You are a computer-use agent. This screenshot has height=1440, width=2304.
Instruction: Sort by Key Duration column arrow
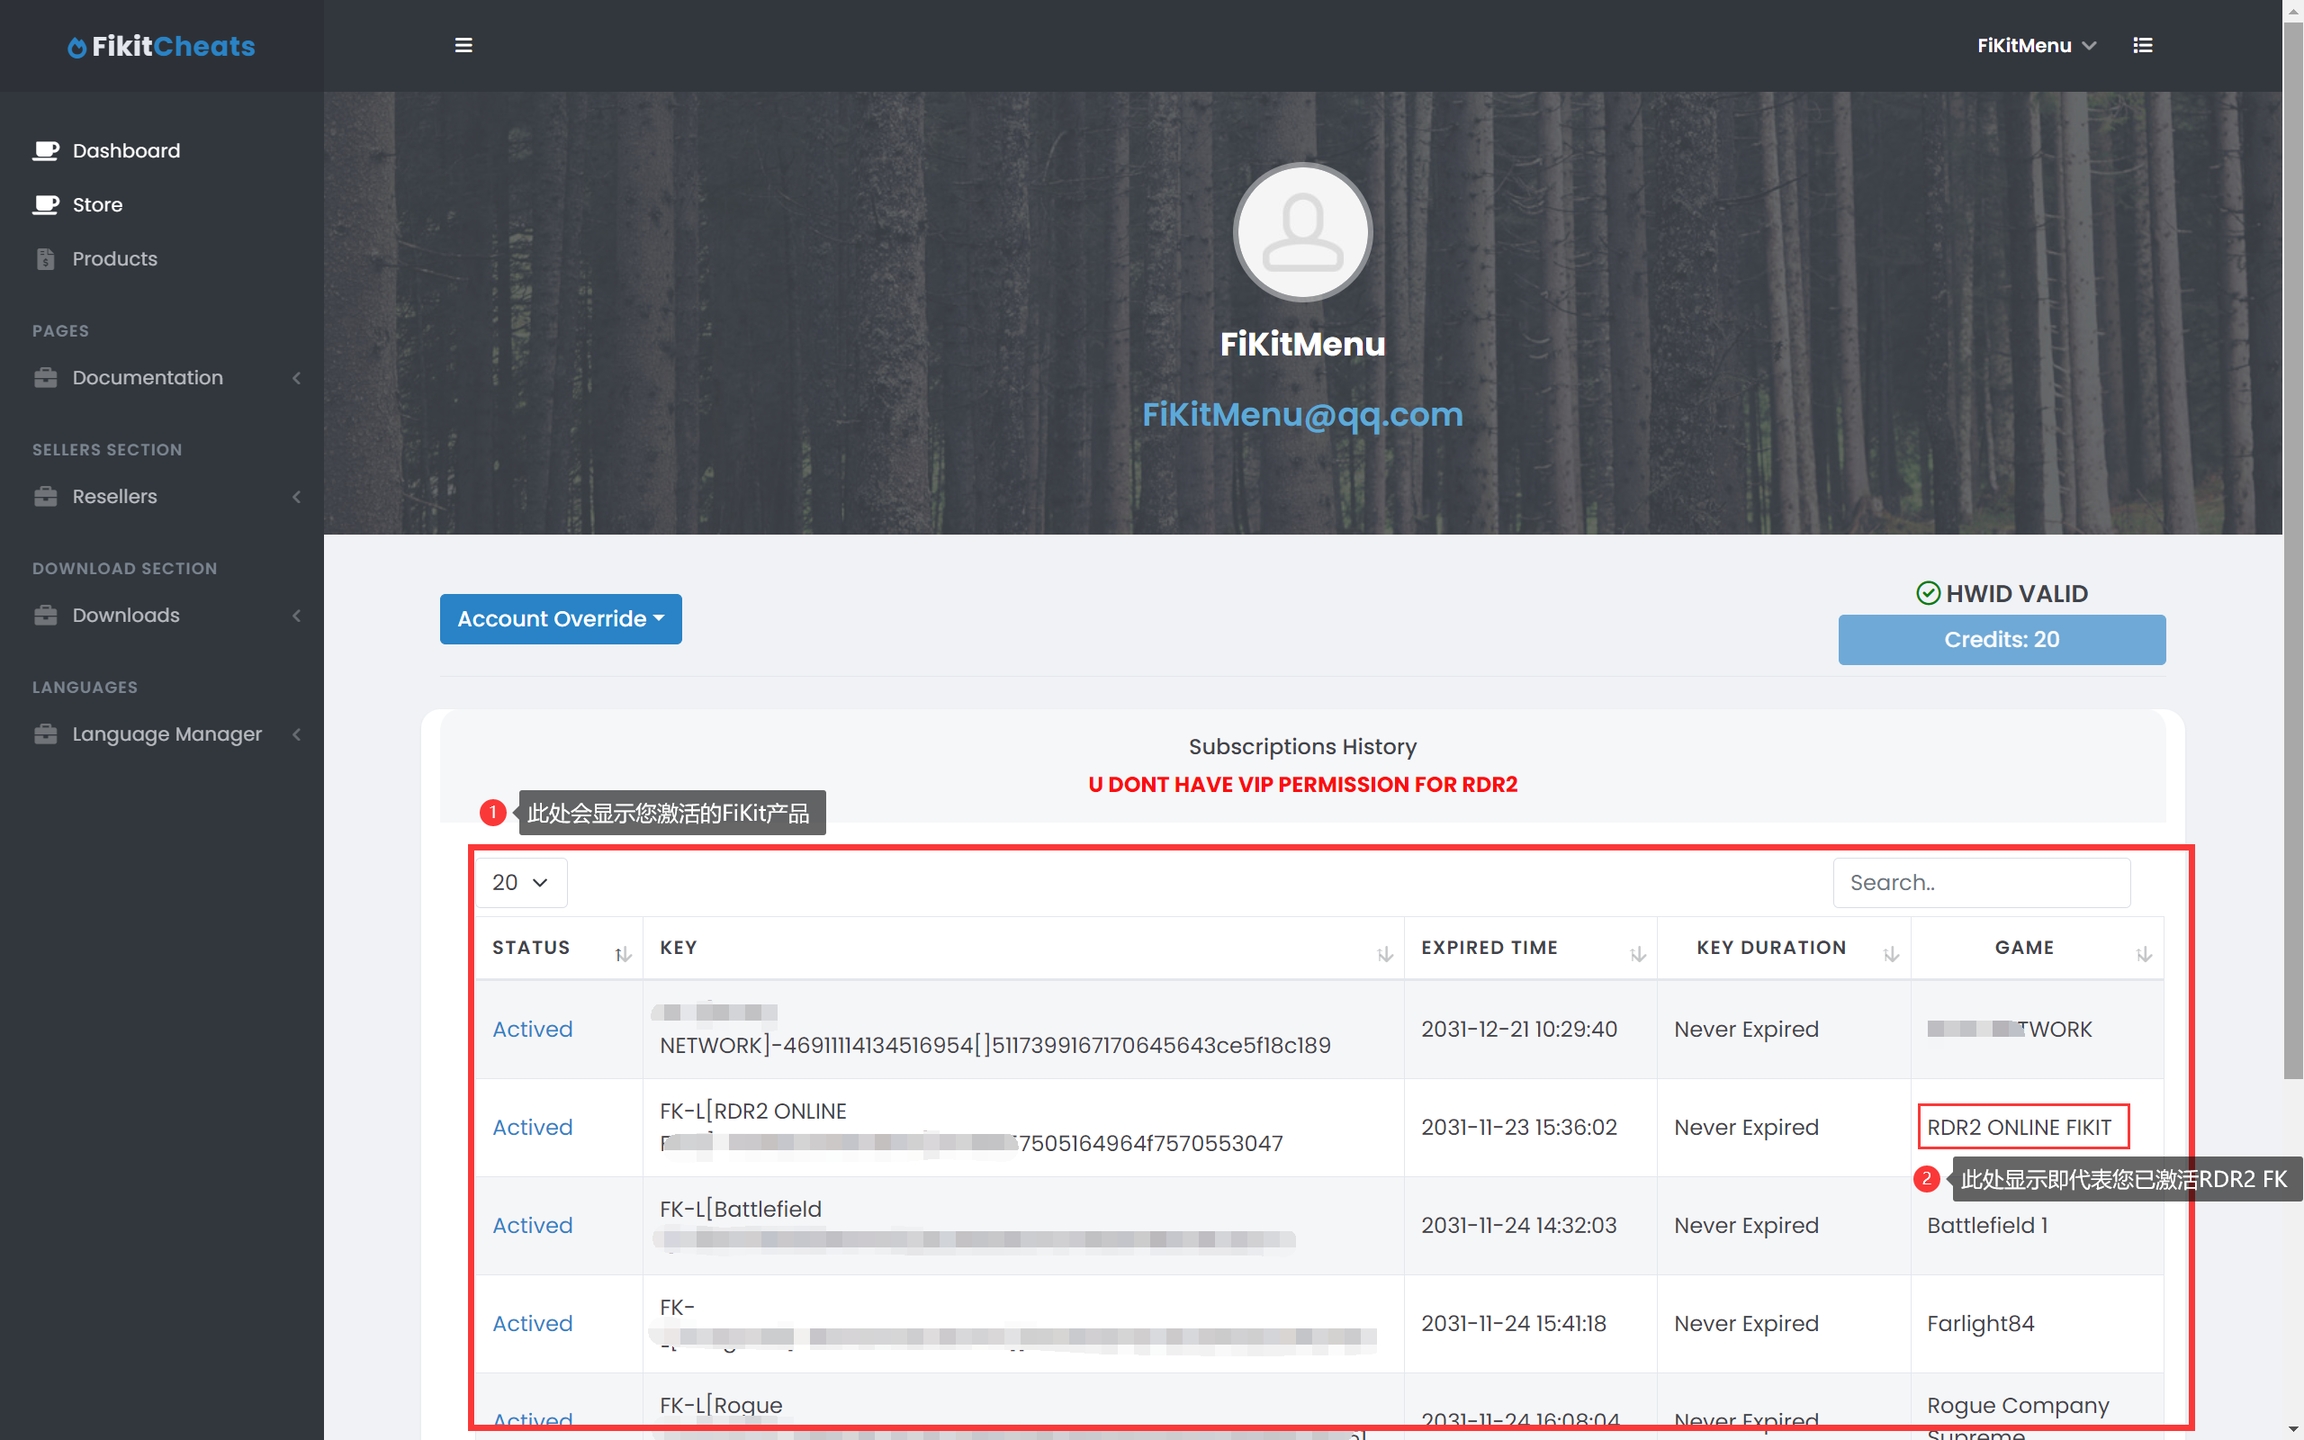coord(1891,953)
